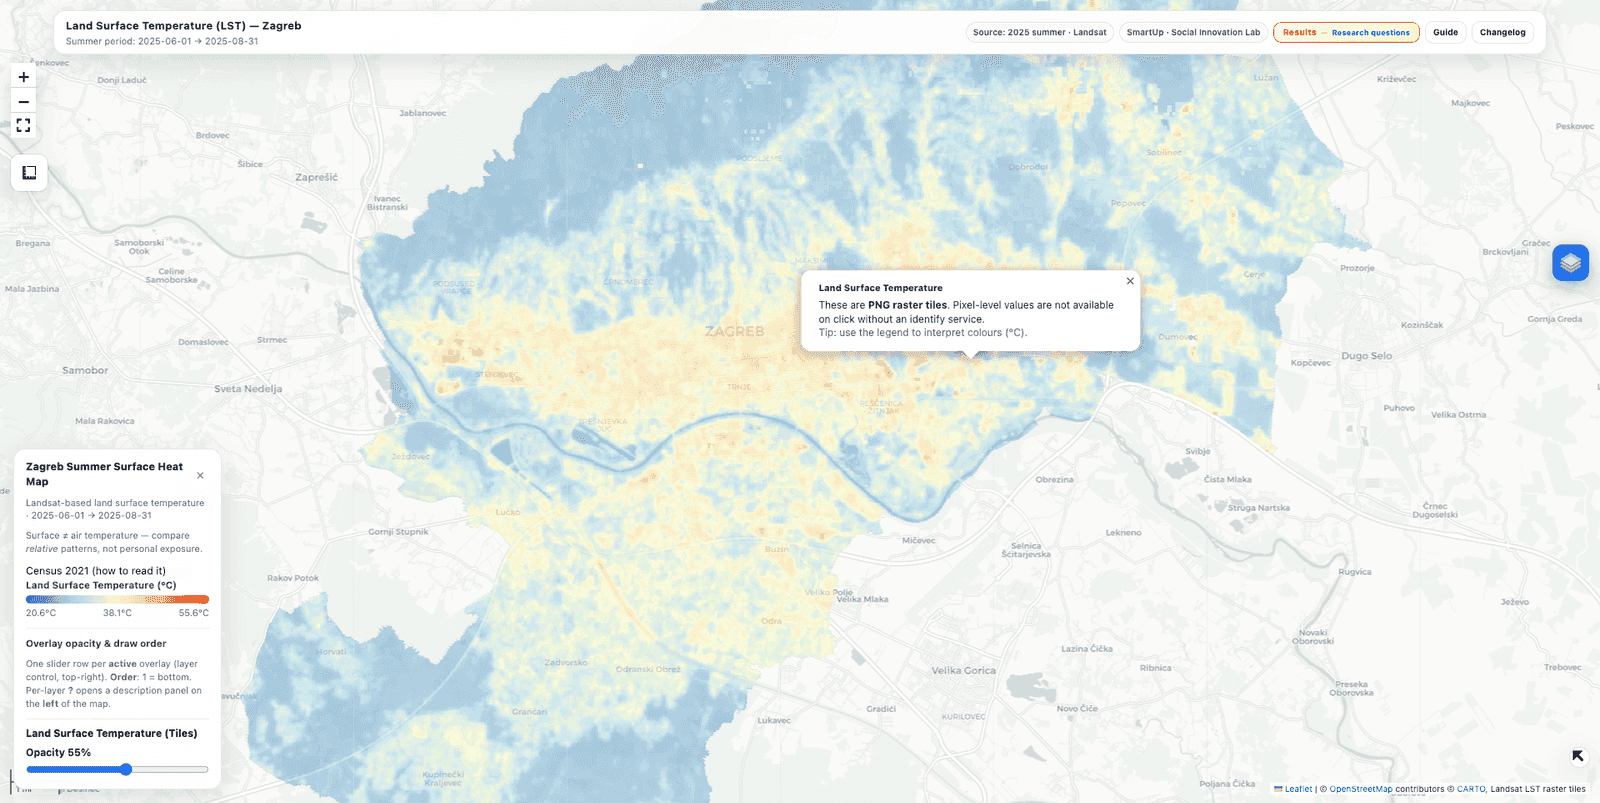The image size is (1600, 803).
Task: Close the Land Surface Temperature popup
Action: [1130, 281]
